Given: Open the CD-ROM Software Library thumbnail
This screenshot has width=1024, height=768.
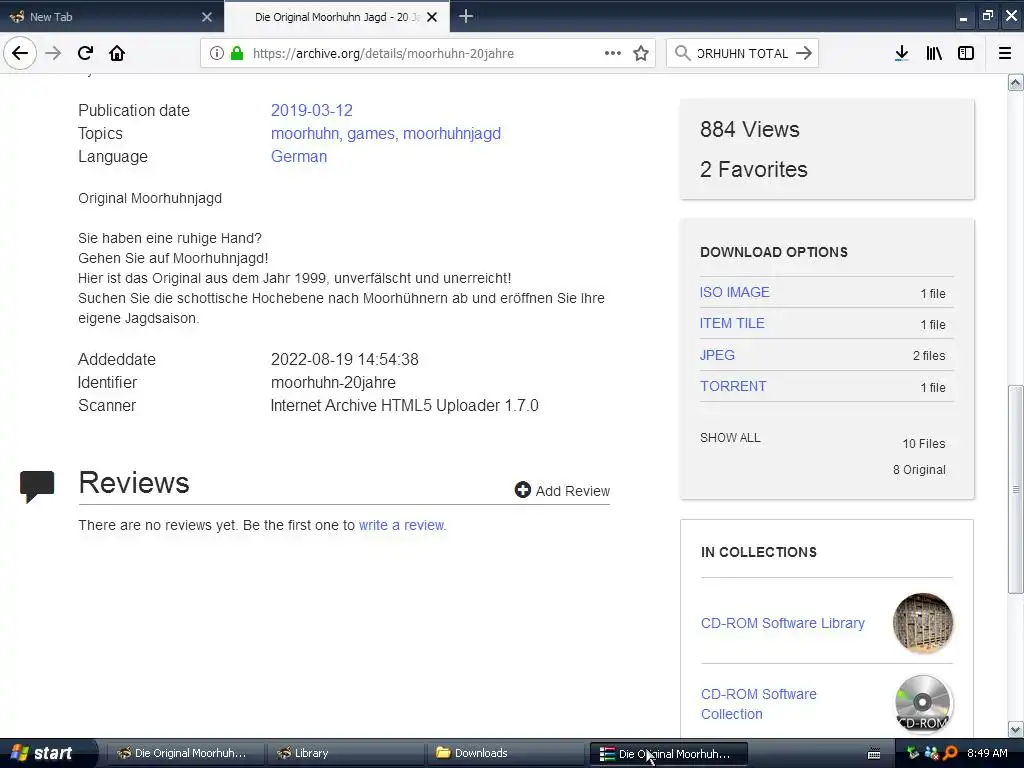Looking at the screenshot, I should tap(923, 623).
